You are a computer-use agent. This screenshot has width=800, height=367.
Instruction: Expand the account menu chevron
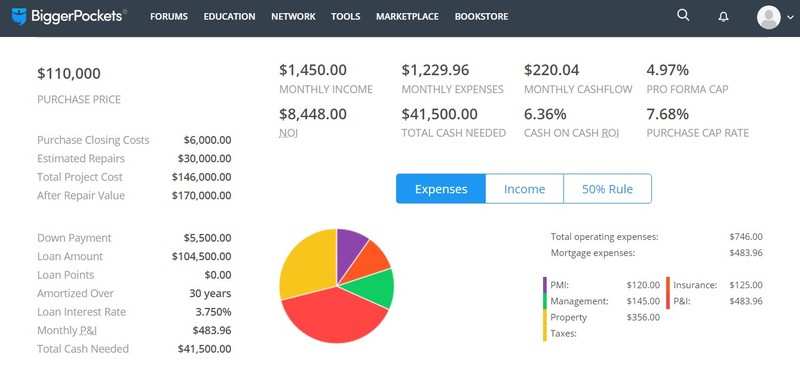[x=791, y=18]
